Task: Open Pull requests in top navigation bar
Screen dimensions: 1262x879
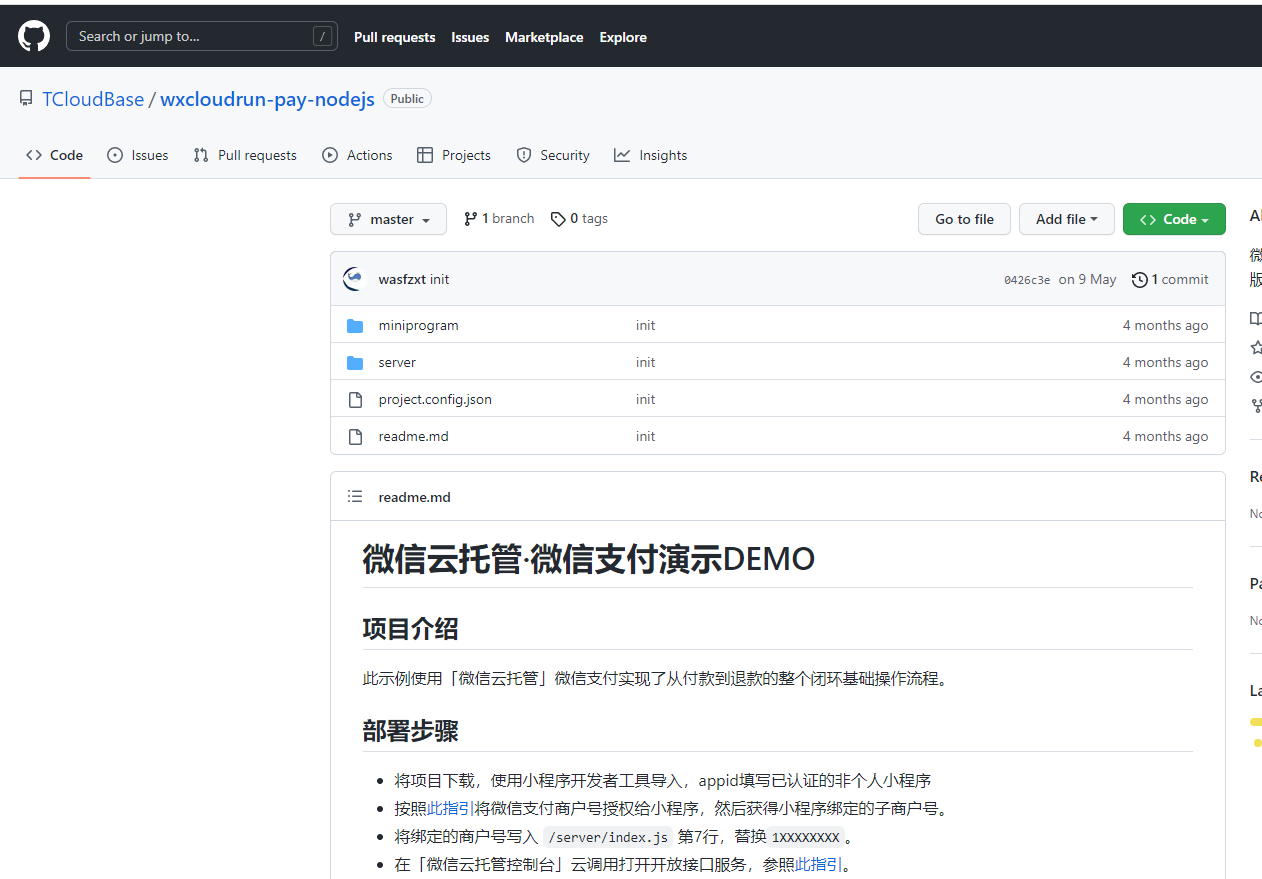Action: tap(395, 37)
